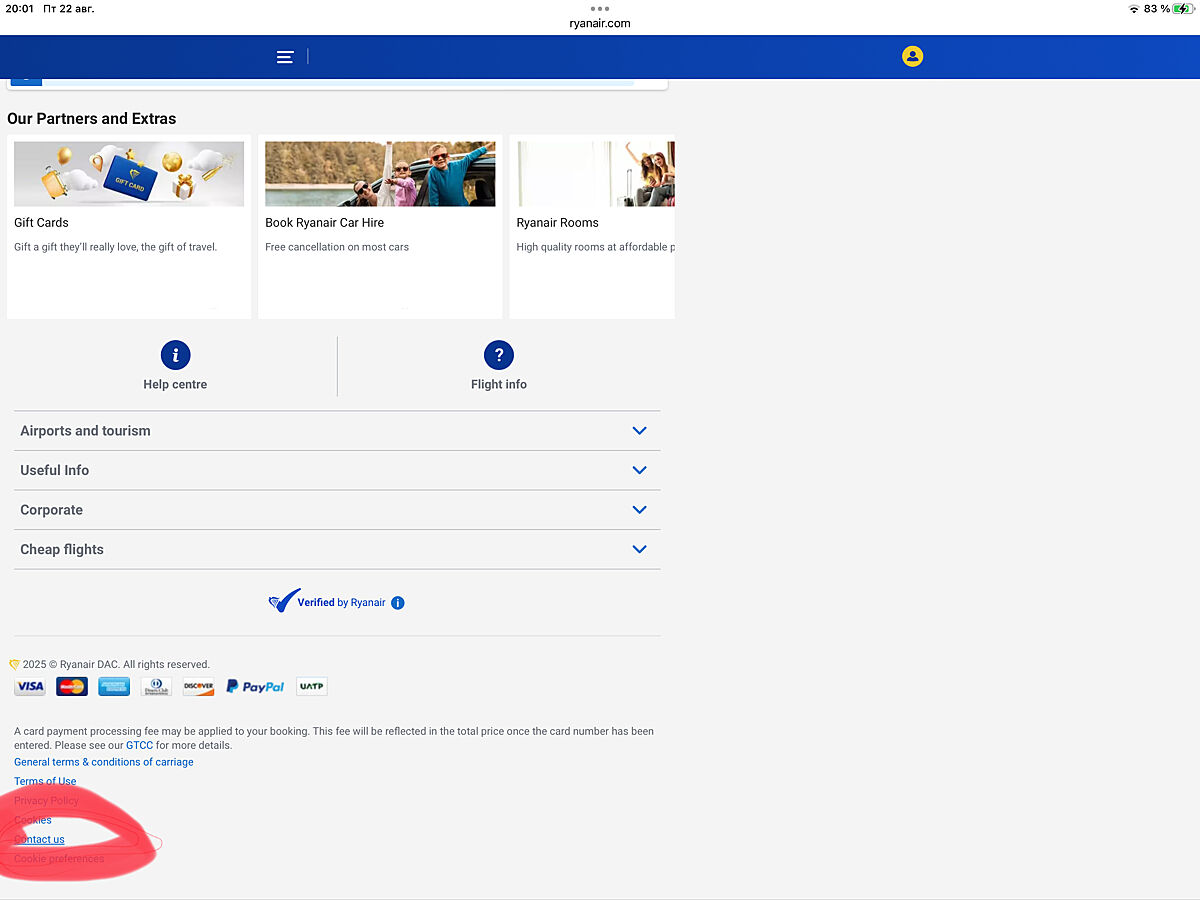
Task: Open the Book Ryanair Car Hire card
Action: click(380, 227)
